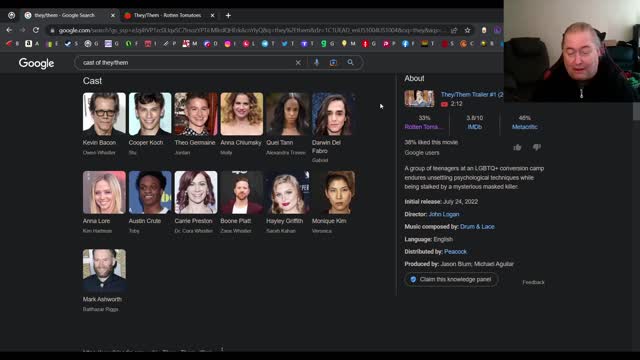The height and width of the screenshot is (360, 640).
Task: Give the movie a thumbs up
Action: 517,147
